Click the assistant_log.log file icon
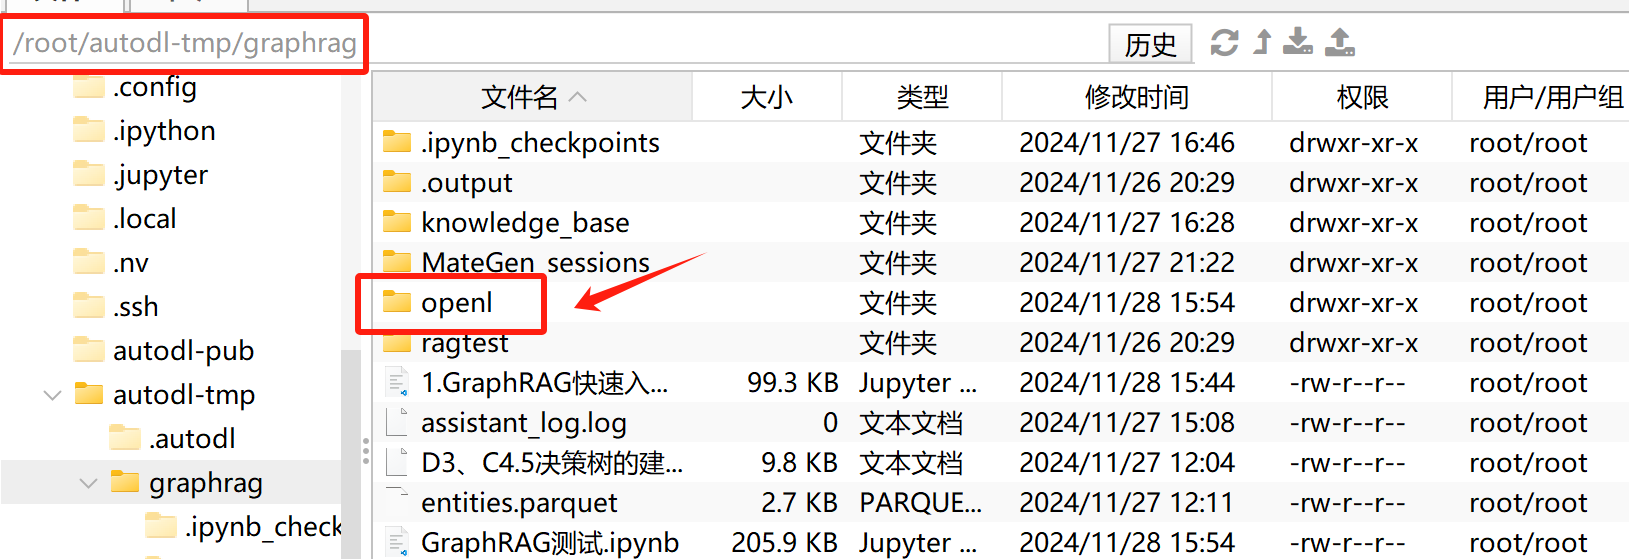This screenshot has width=1629, height=559. [397, 422]
